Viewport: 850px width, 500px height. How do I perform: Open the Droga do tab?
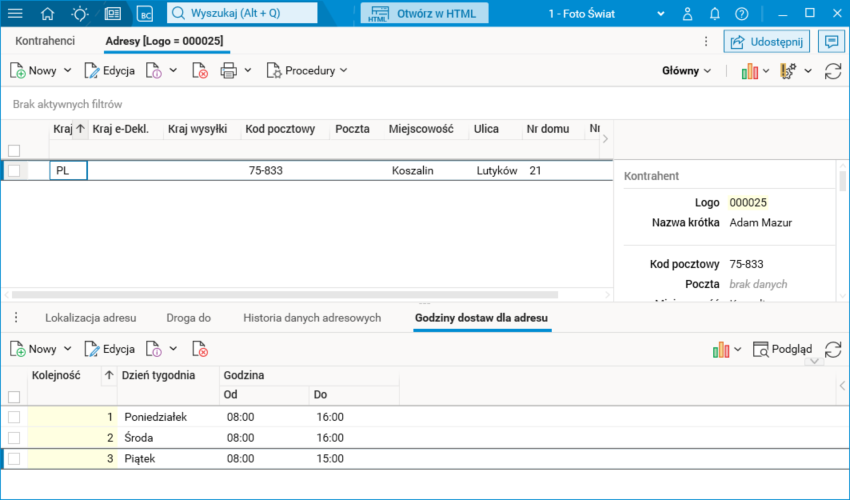(x=189, y=318)
